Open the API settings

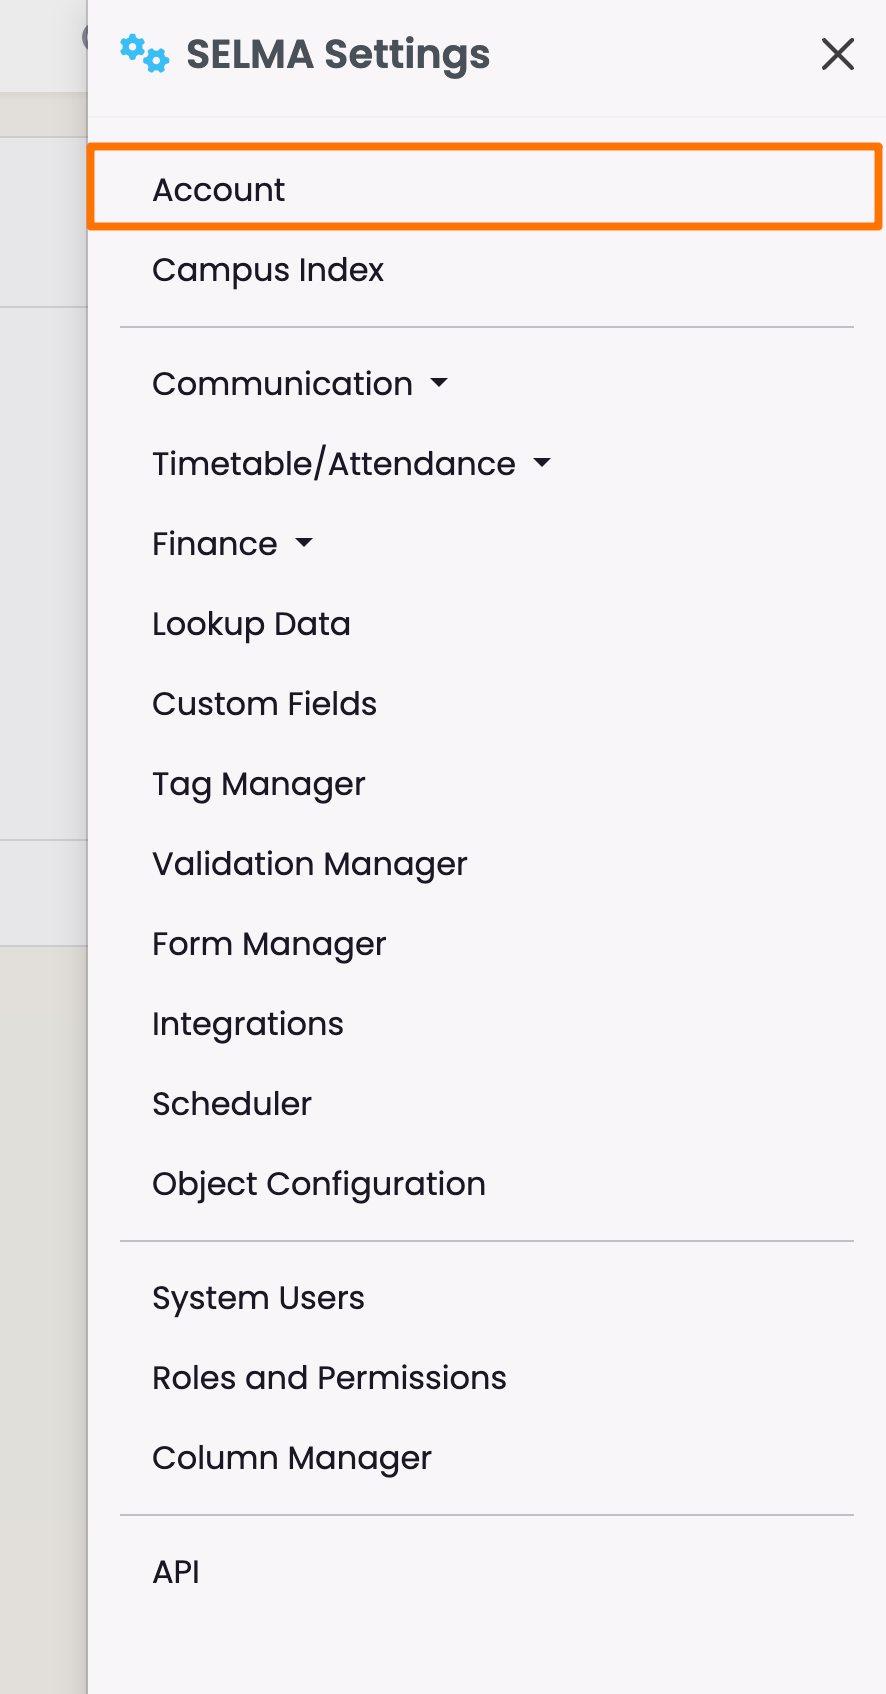(x=176, y=1572)
